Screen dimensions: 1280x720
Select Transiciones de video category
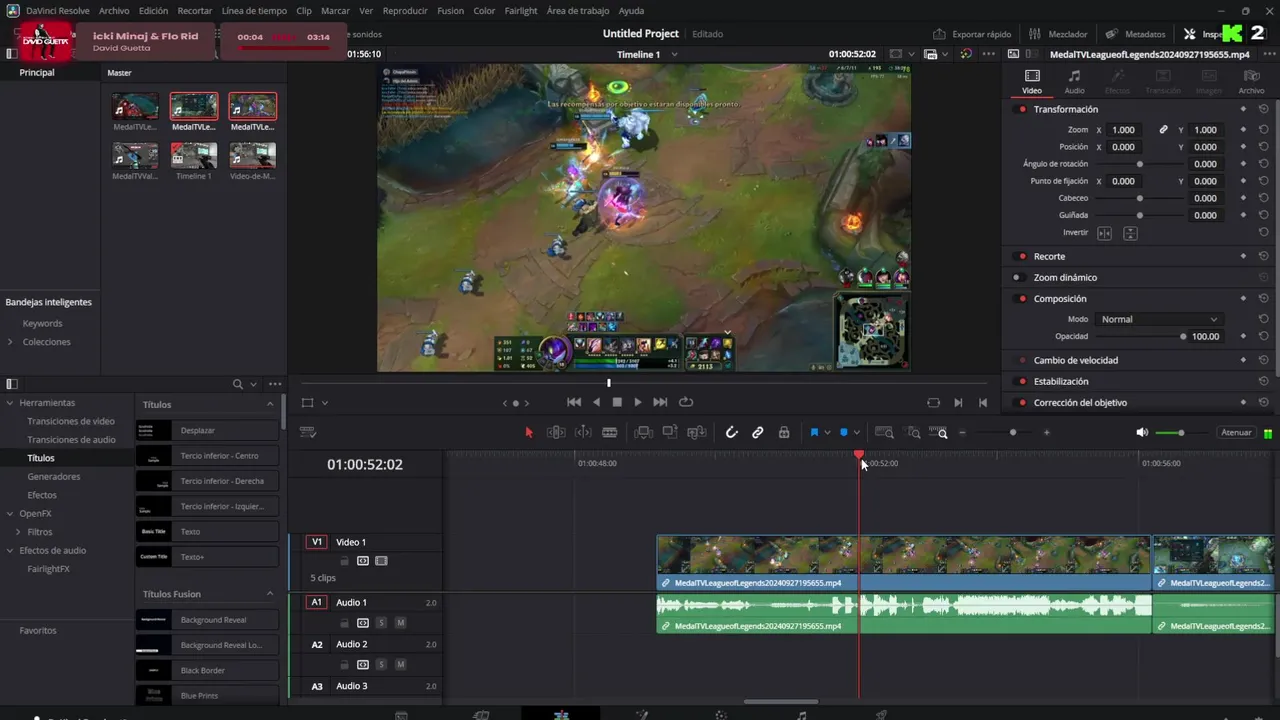coord(71,421)
